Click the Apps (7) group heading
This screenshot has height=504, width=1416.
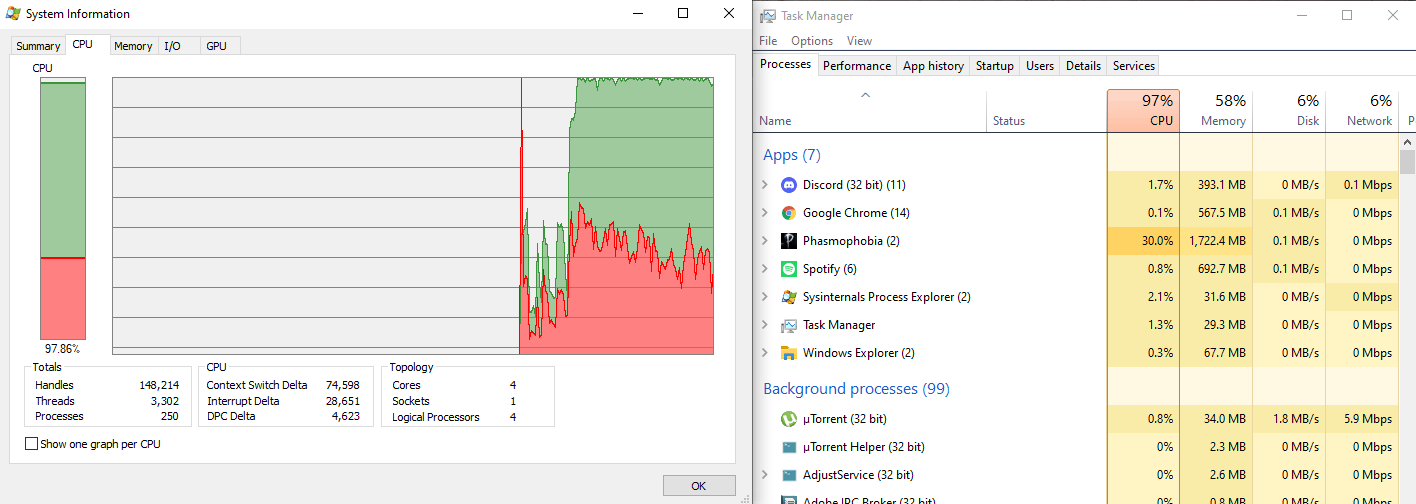(x=791, y=155)
